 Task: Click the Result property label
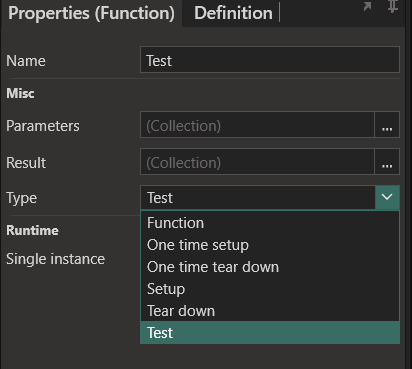coord(26,163)
